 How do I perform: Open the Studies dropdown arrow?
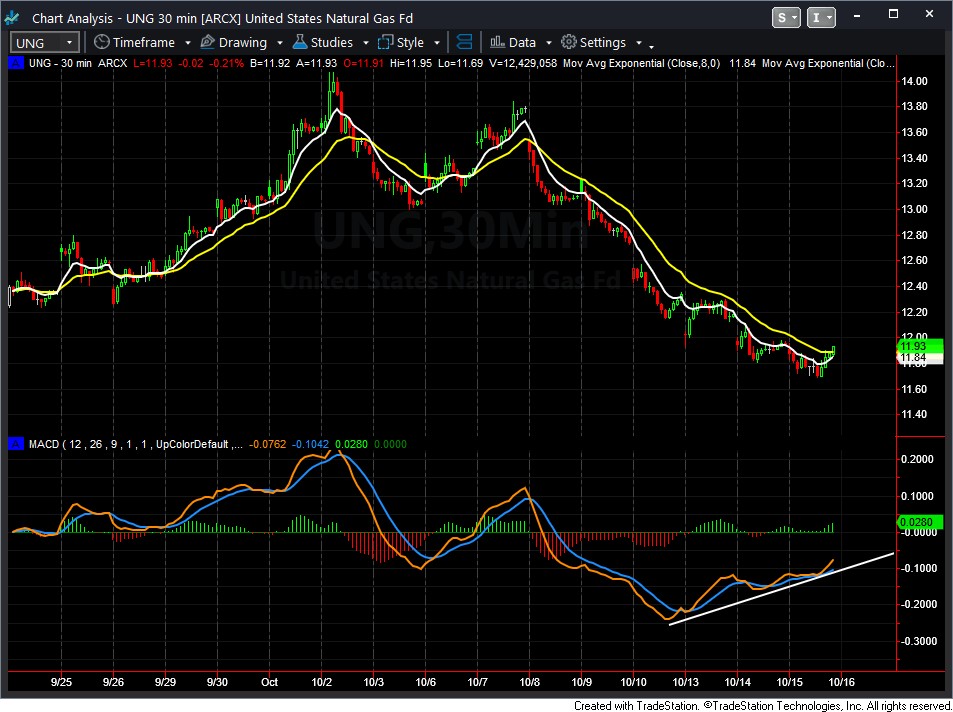(365, 43)
